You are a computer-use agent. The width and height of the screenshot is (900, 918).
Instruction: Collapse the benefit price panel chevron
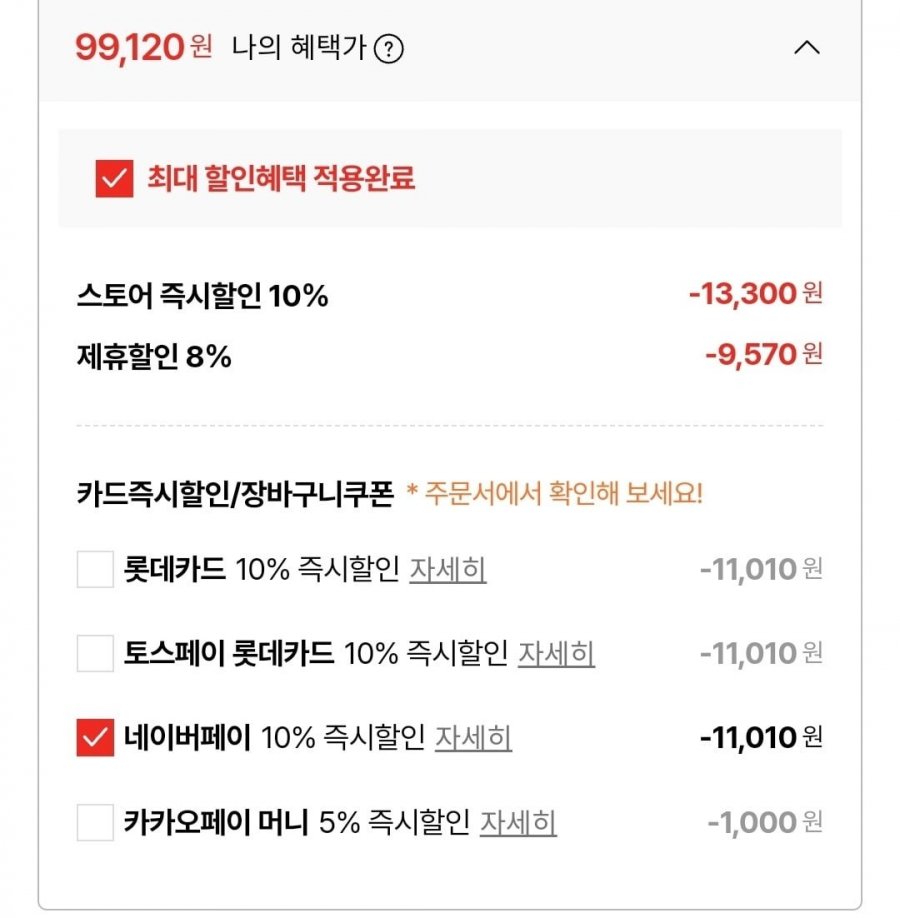tap(806, 48)
